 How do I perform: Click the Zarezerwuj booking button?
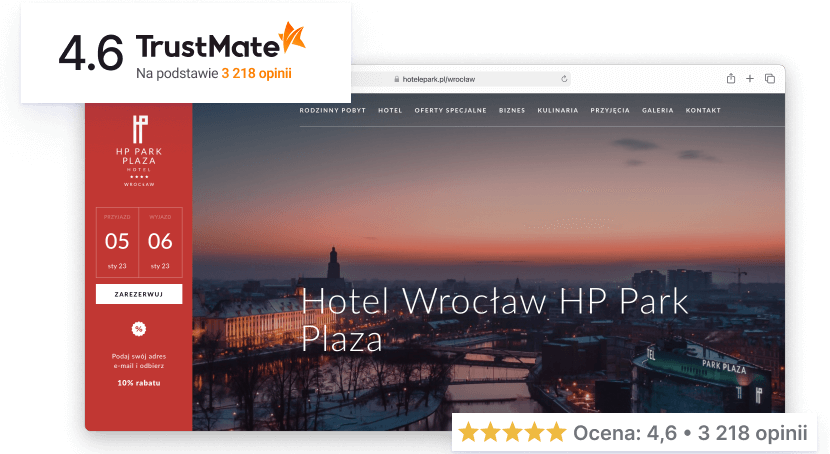[x=139, y=294]
